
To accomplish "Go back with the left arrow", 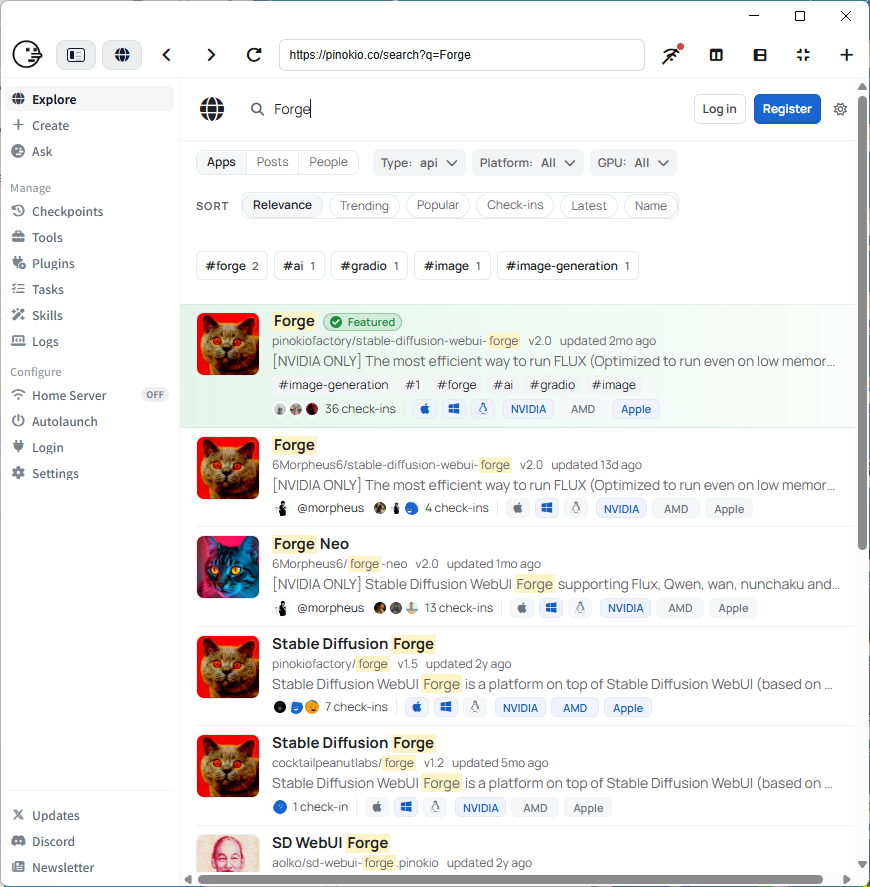I will pos(167,55).
